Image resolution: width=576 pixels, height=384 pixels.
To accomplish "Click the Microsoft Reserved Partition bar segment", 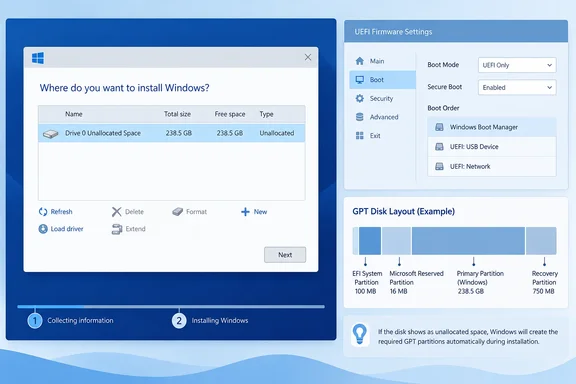I will coord(396,241).
